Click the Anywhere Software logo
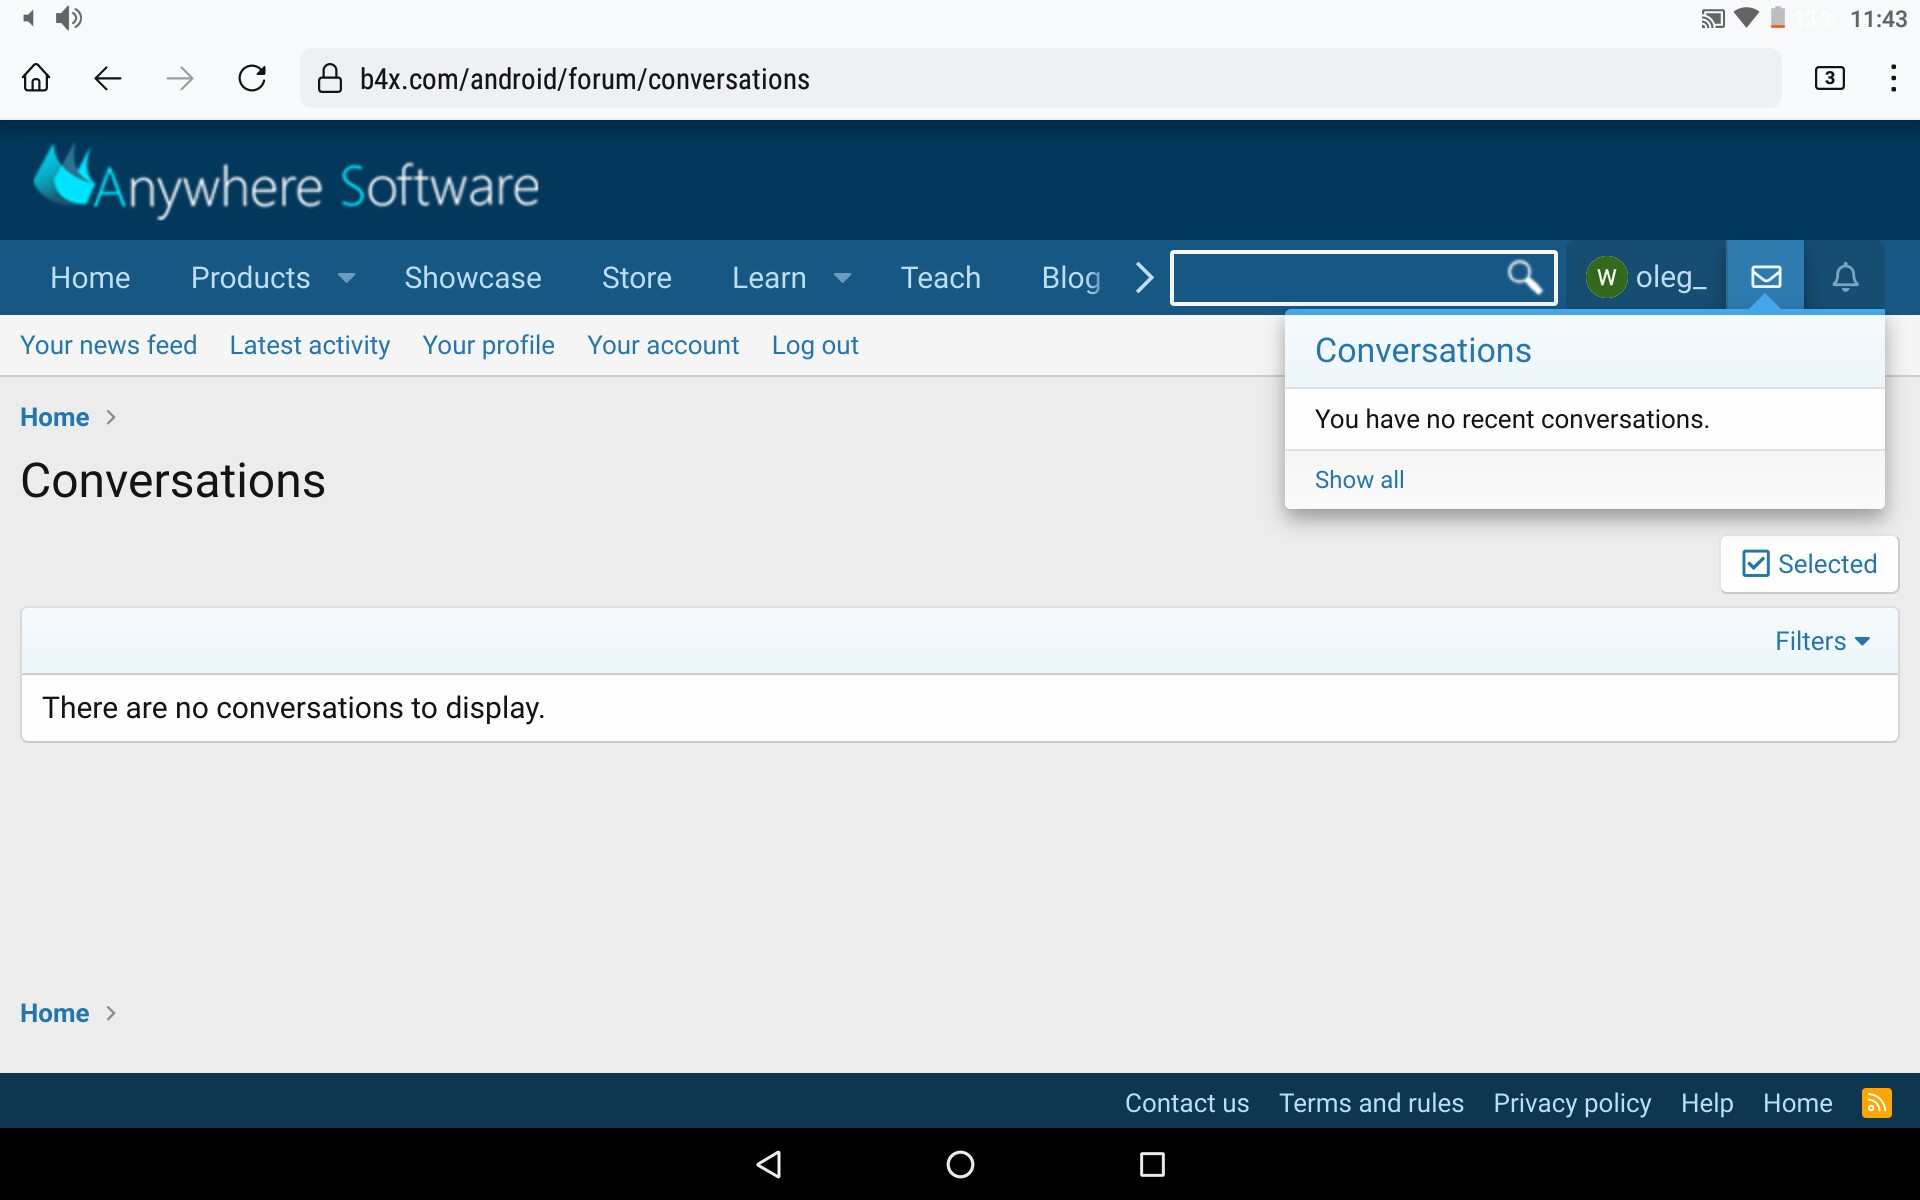Image resolution: width=1920 pixels, height=1200 pixels. [x=287, y=181]
